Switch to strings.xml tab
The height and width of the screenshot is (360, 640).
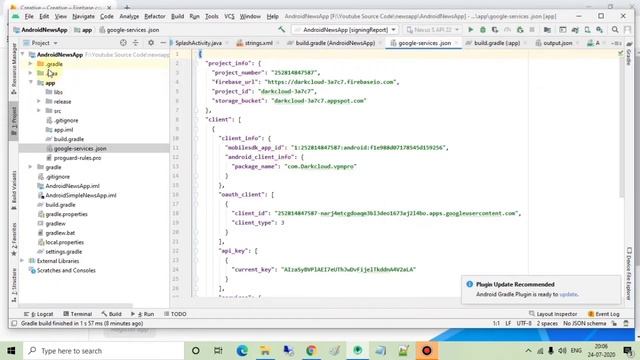(258, 43)
